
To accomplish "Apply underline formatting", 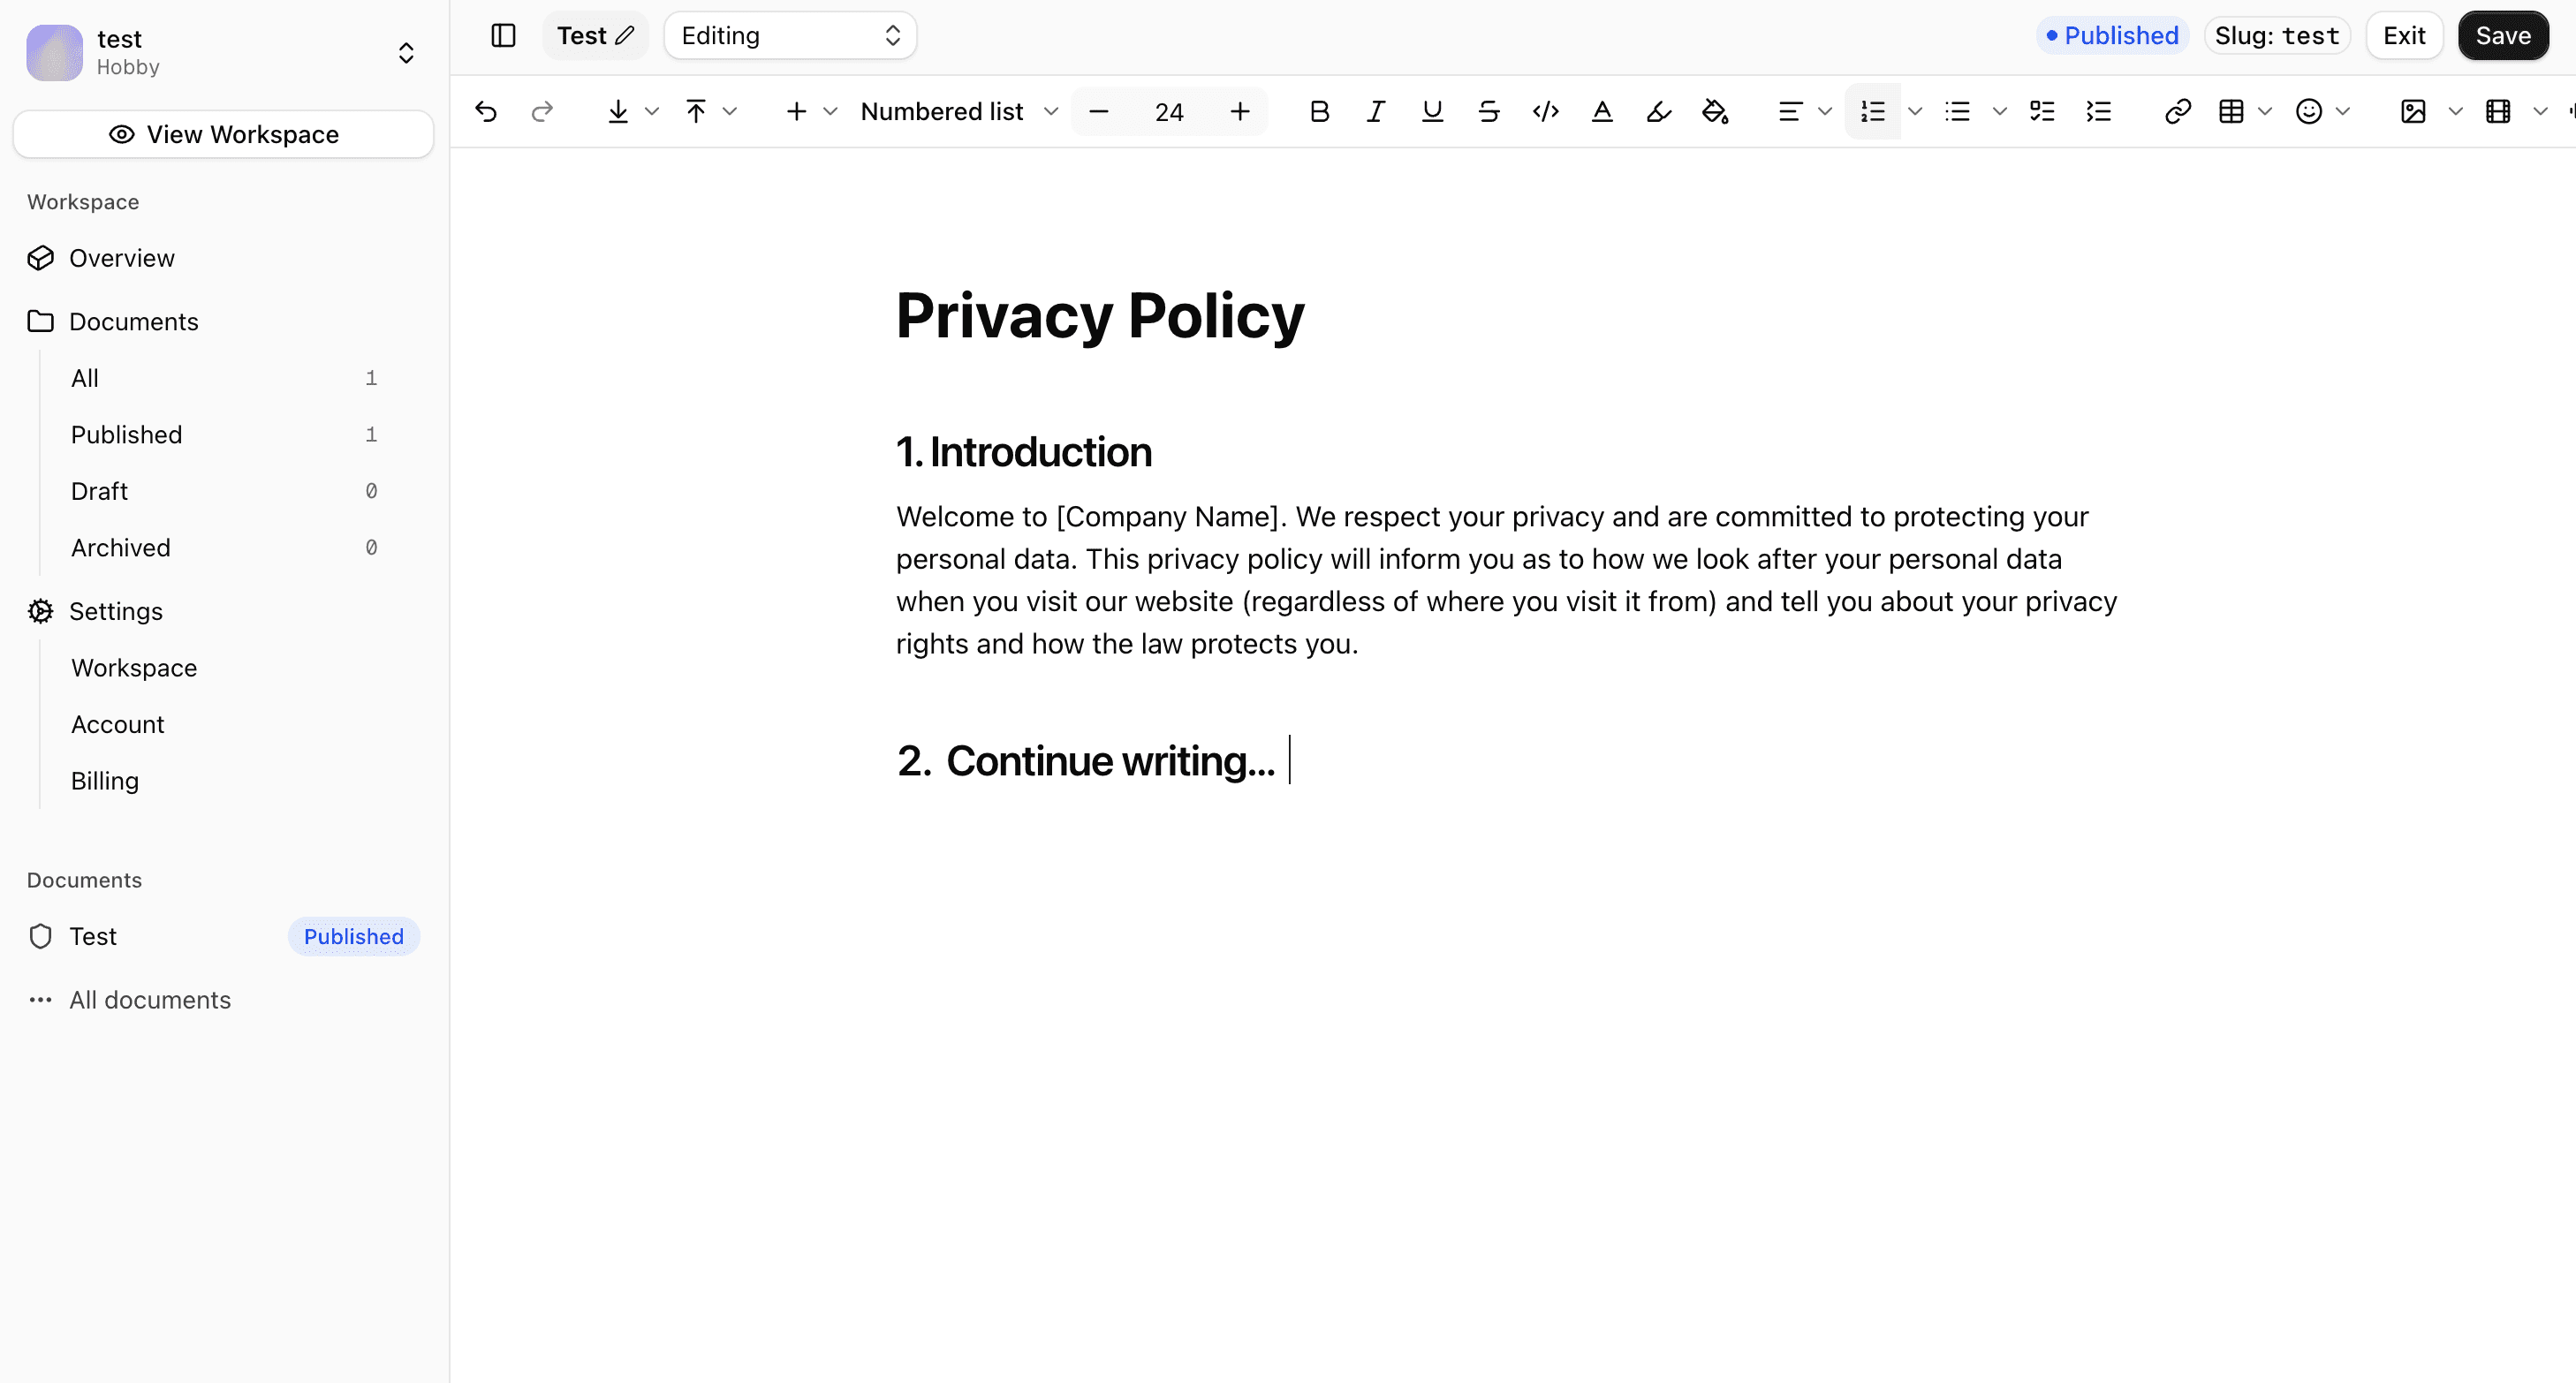I will click(1432, 111).
